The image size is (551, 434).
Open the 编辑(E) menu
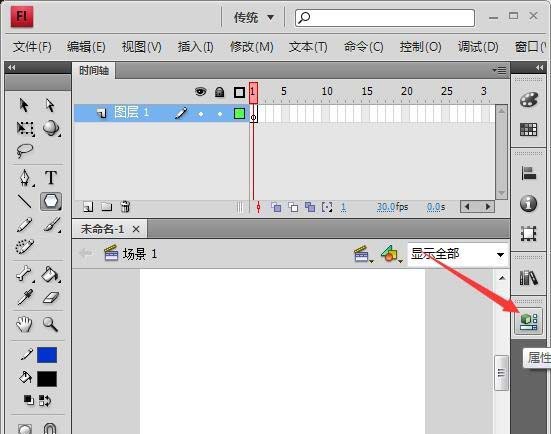86,46
